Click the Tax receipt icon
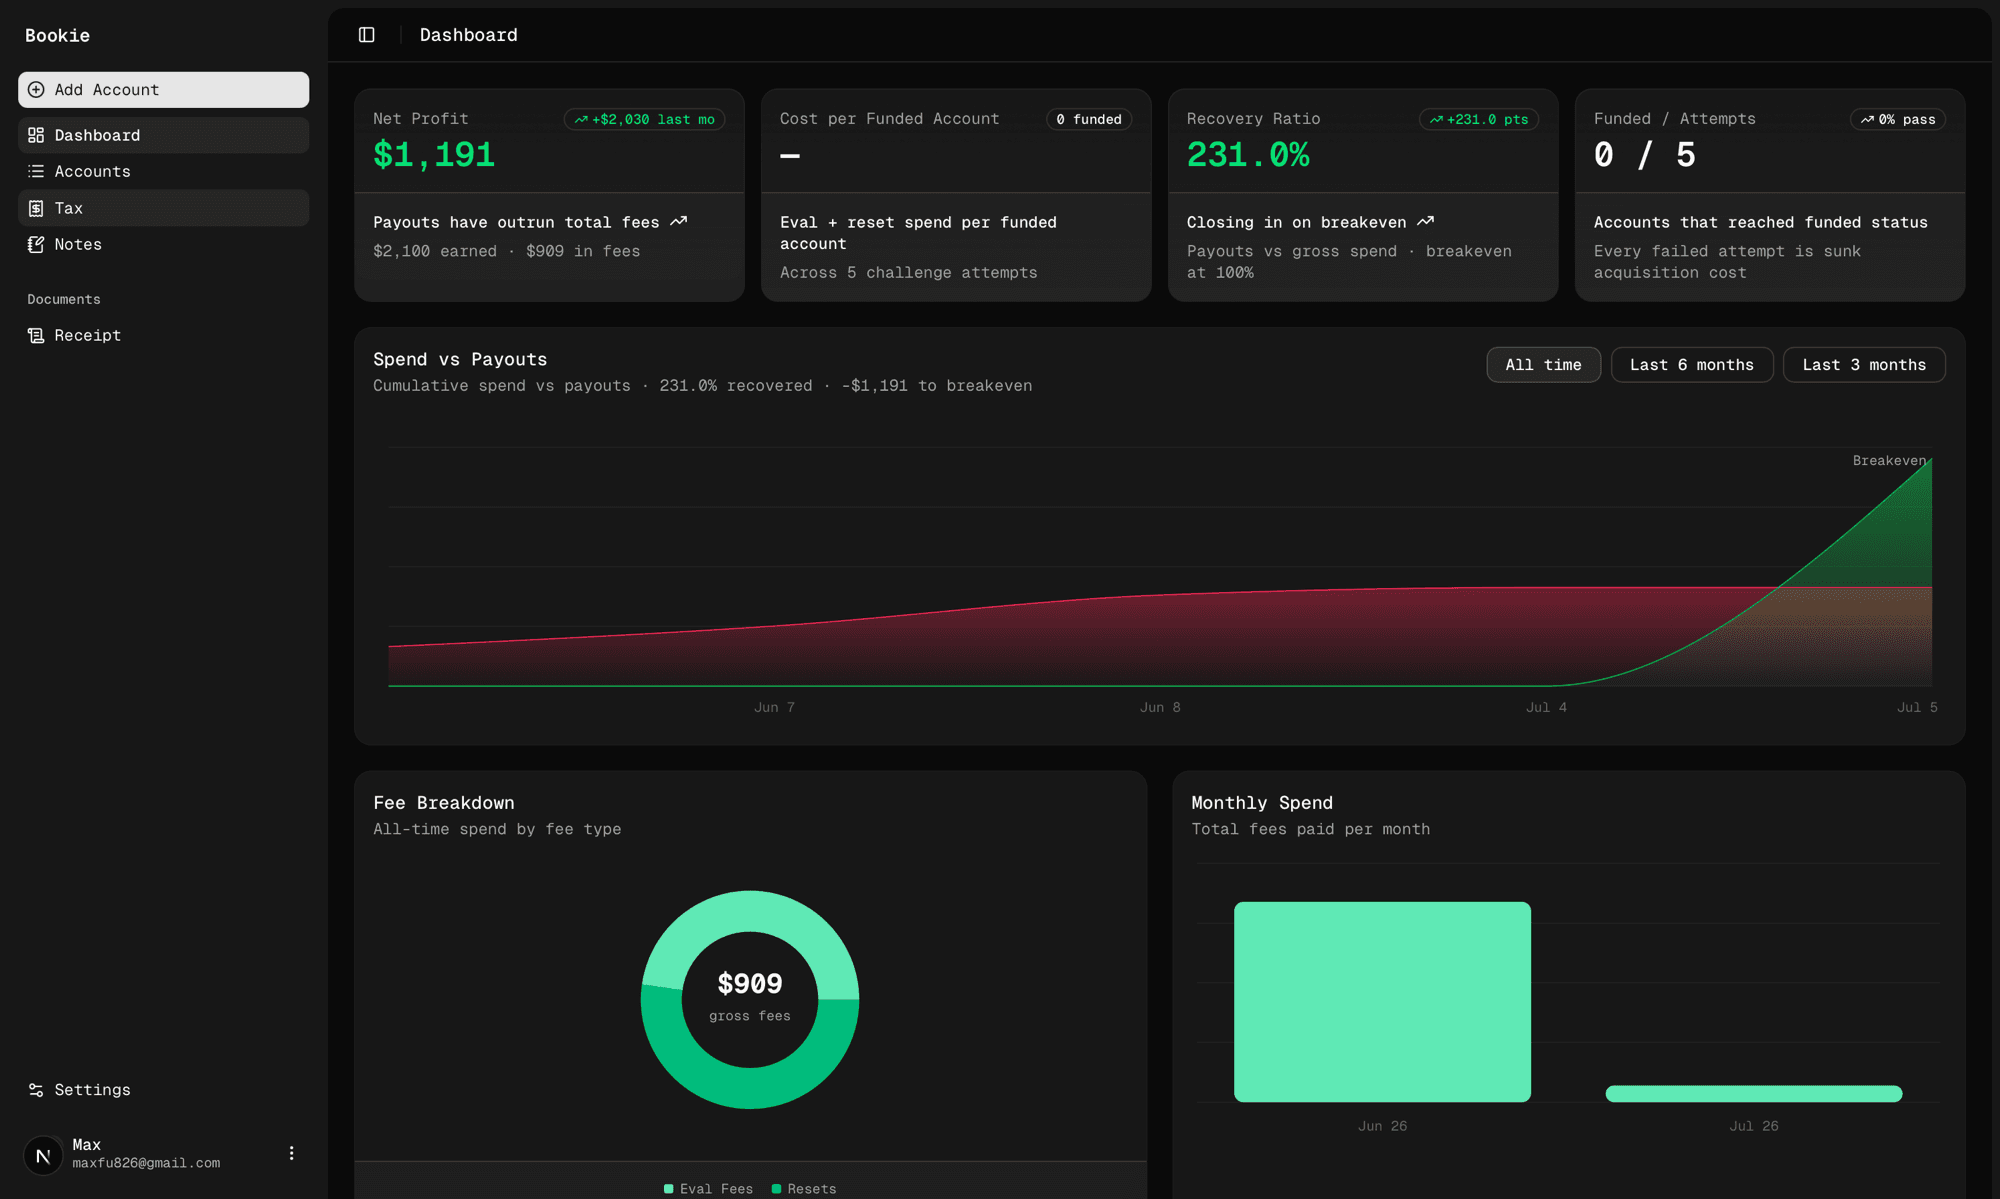Screen dimensions: 2000x1199 point(36,208)
